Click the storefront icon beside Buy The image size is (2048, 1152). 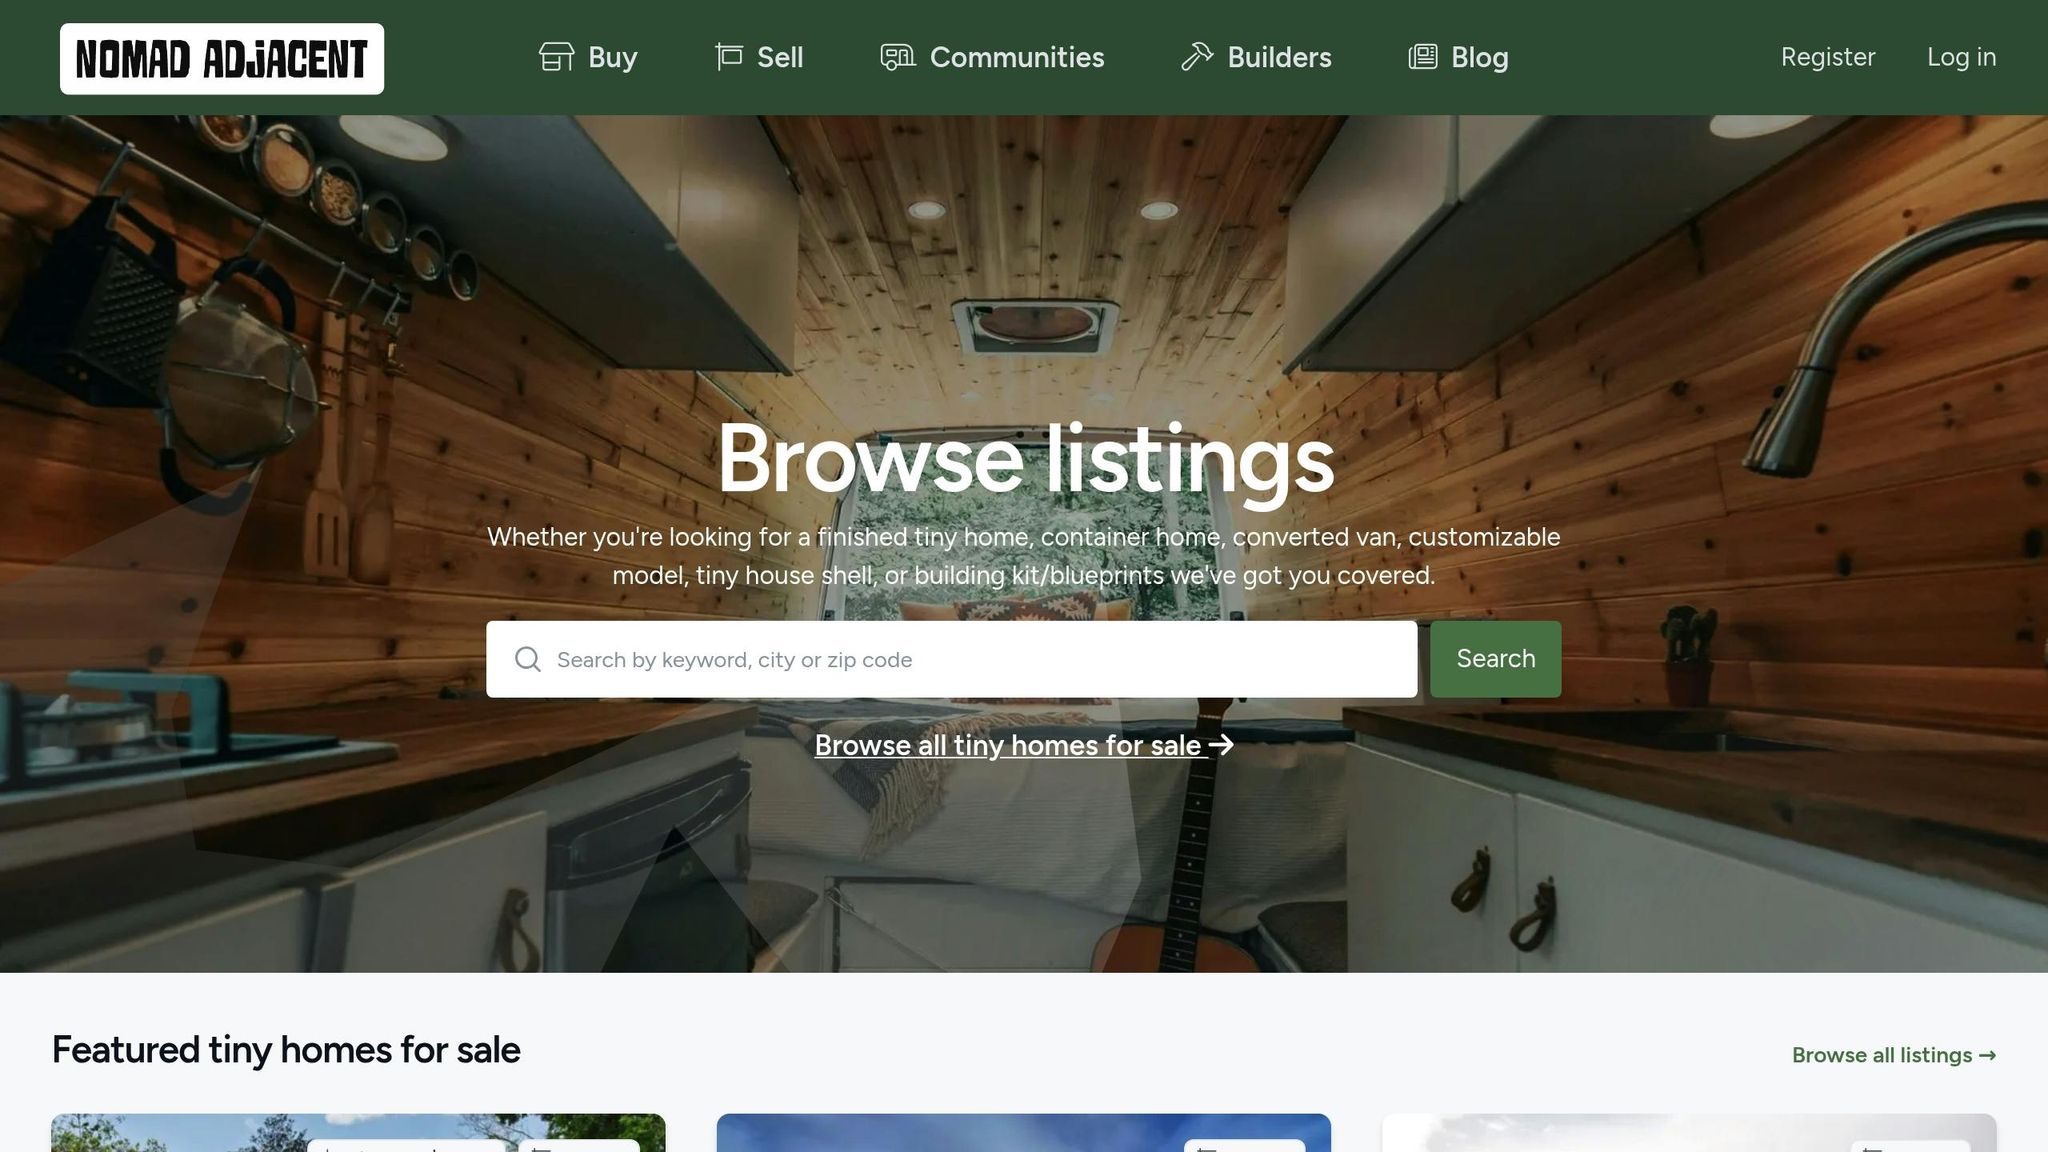(x=556, y=57)
